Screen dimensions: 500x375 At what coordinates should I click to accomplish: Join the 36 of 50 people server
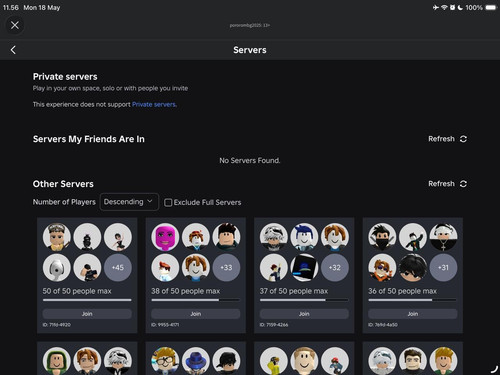[x=413, y=314]
